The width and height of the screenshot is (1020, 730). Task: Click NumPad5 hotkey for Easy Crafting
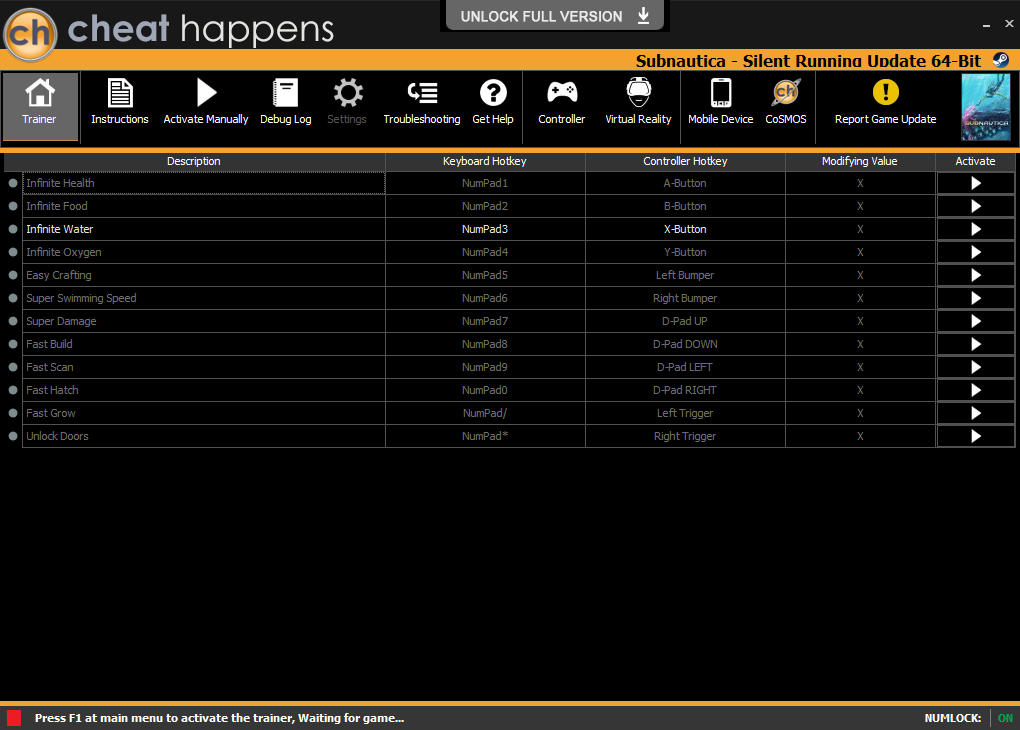click(485, 275)
